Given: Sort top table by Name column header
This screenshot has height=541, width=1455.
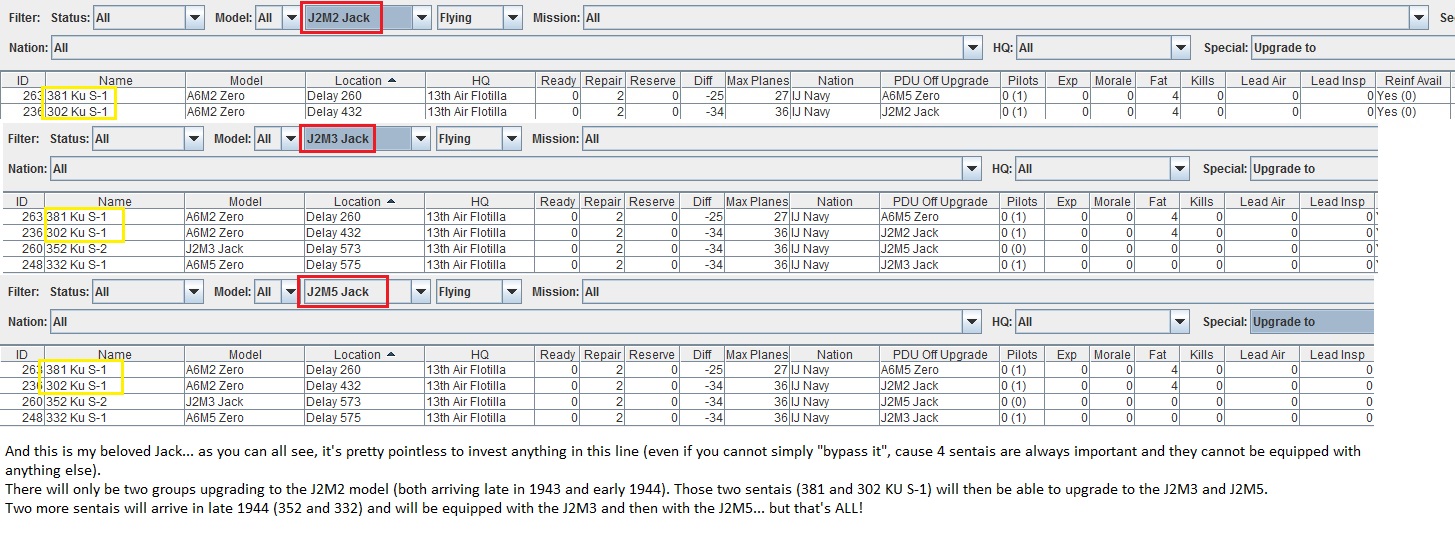Looking at the screenshot, I should [115, 80].
